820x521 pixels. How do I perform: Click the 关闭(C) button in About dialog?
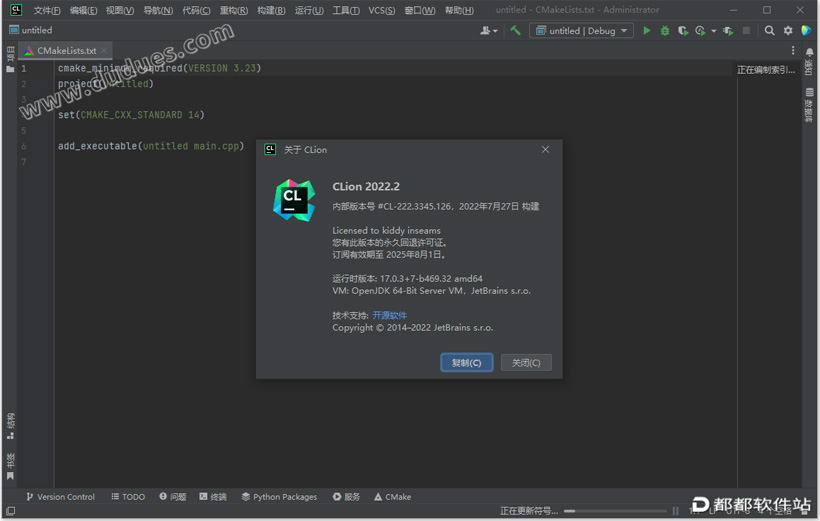(526, 363)
